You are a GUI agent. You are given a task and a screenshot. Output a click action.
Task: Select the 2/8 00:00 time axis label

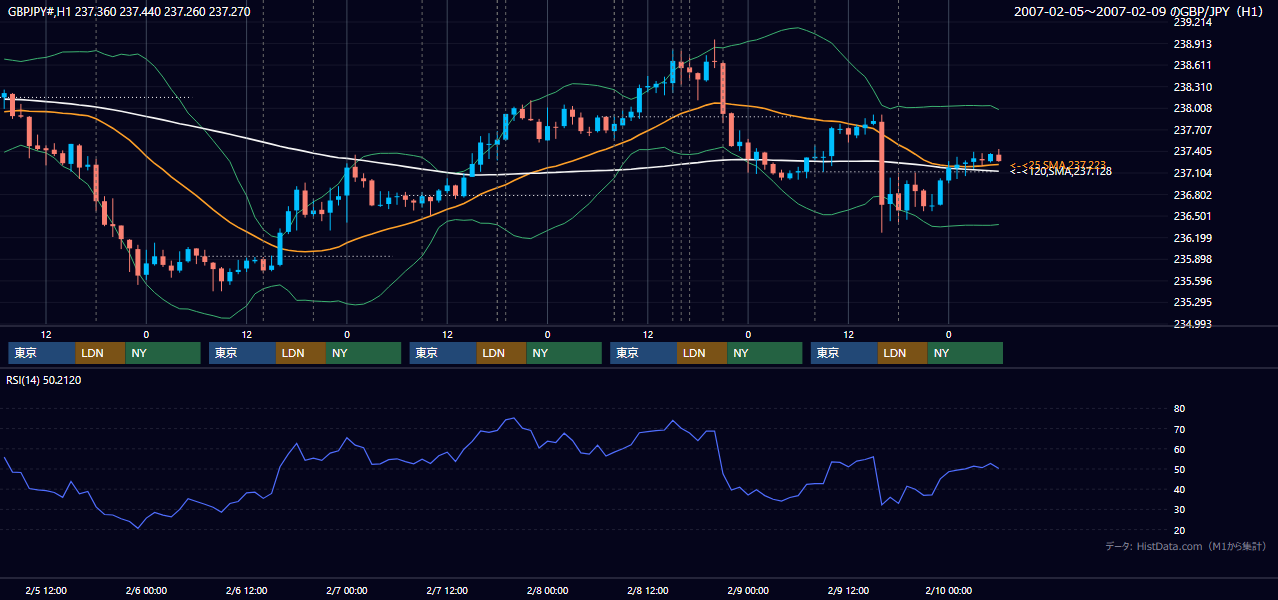click(547, 590)
